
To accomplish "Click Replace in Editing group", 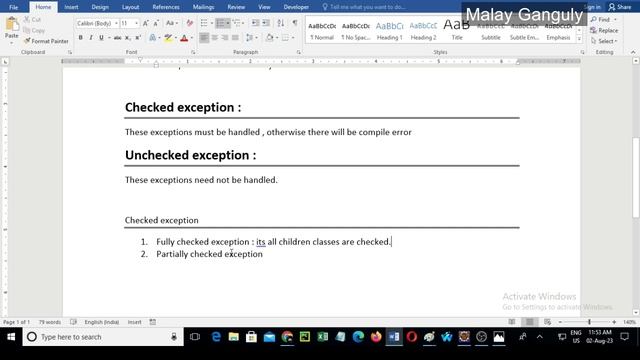I will [604, 30].
